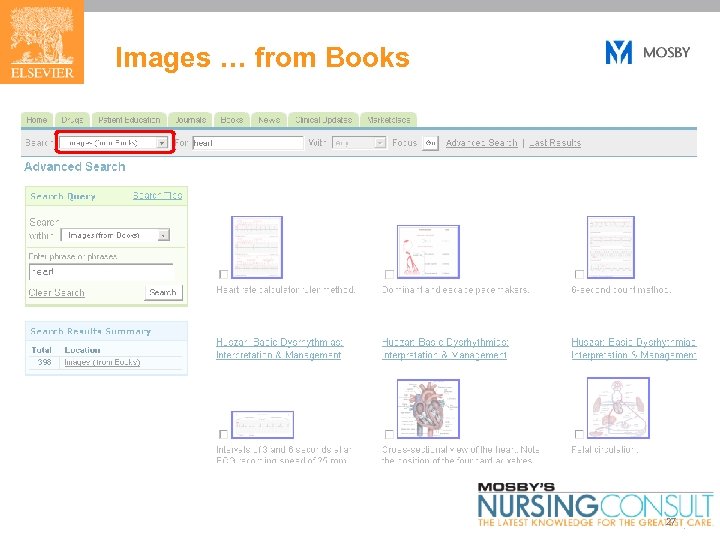Click the Clear Search link
Screen dimensions: 720x540
(x=56, y=292)
